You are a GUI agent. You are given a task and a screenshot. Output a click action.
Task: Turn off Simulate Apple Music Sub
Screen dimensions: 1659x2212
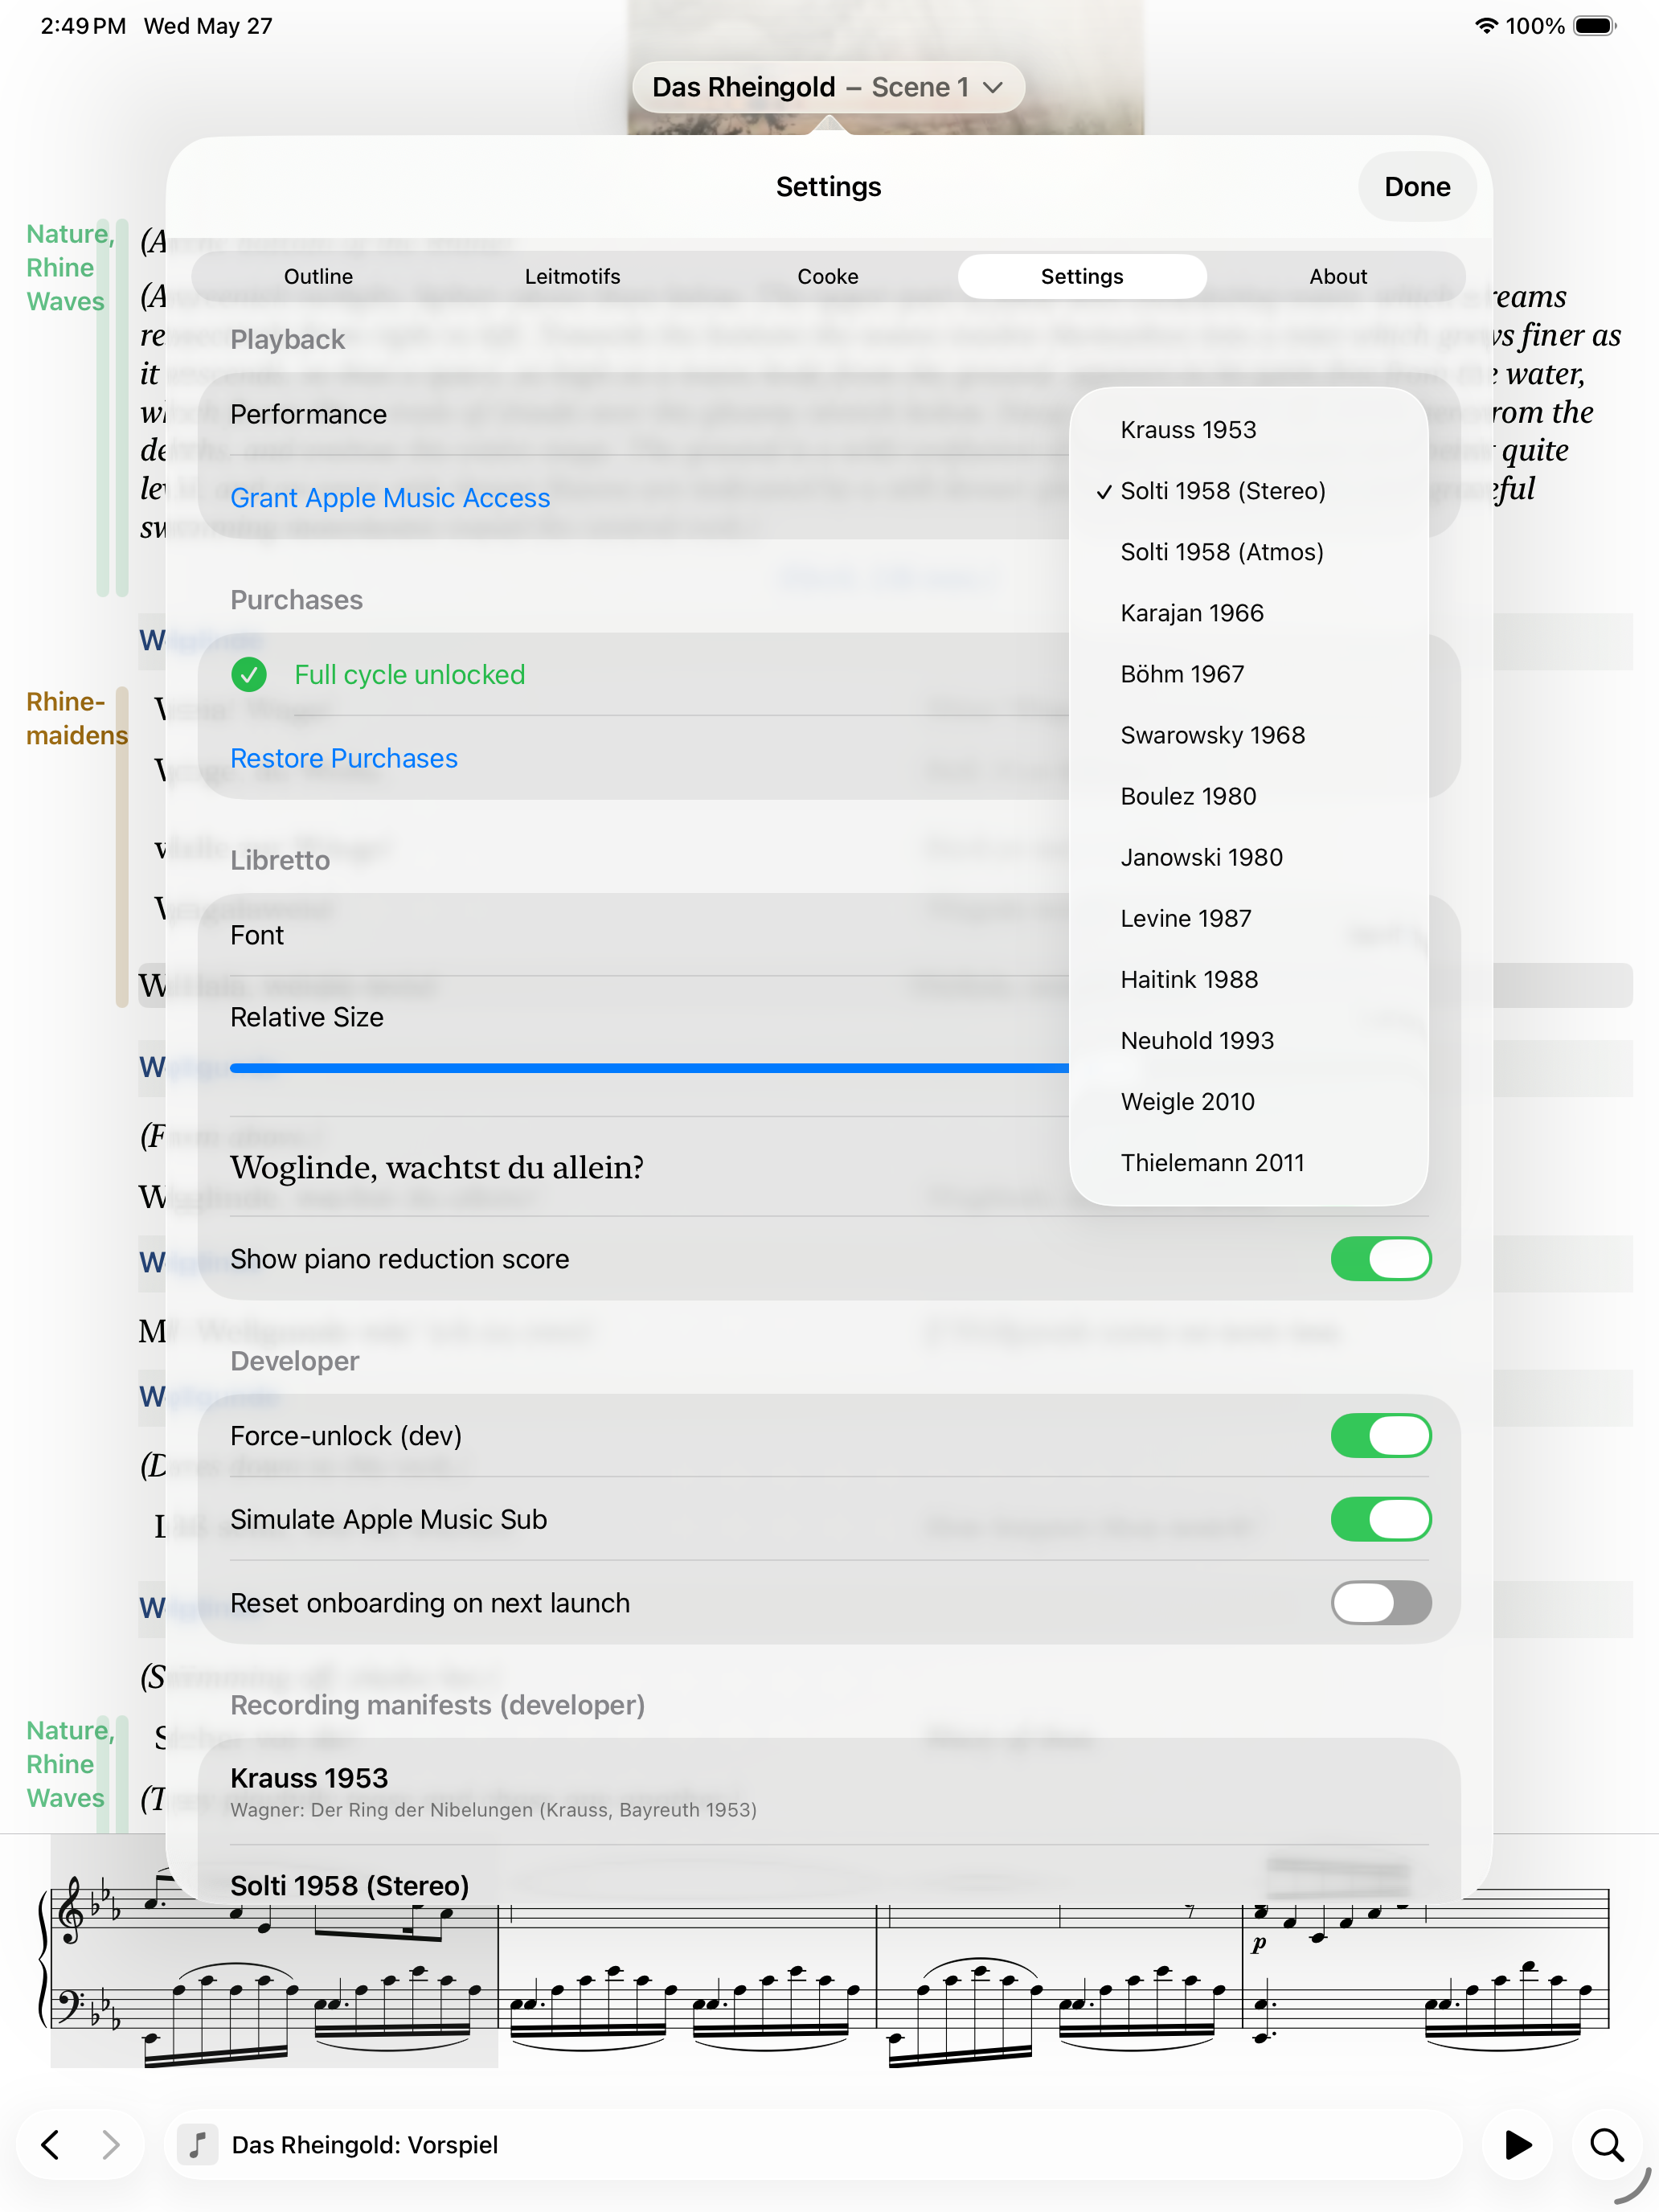tap(1380, 1519)
